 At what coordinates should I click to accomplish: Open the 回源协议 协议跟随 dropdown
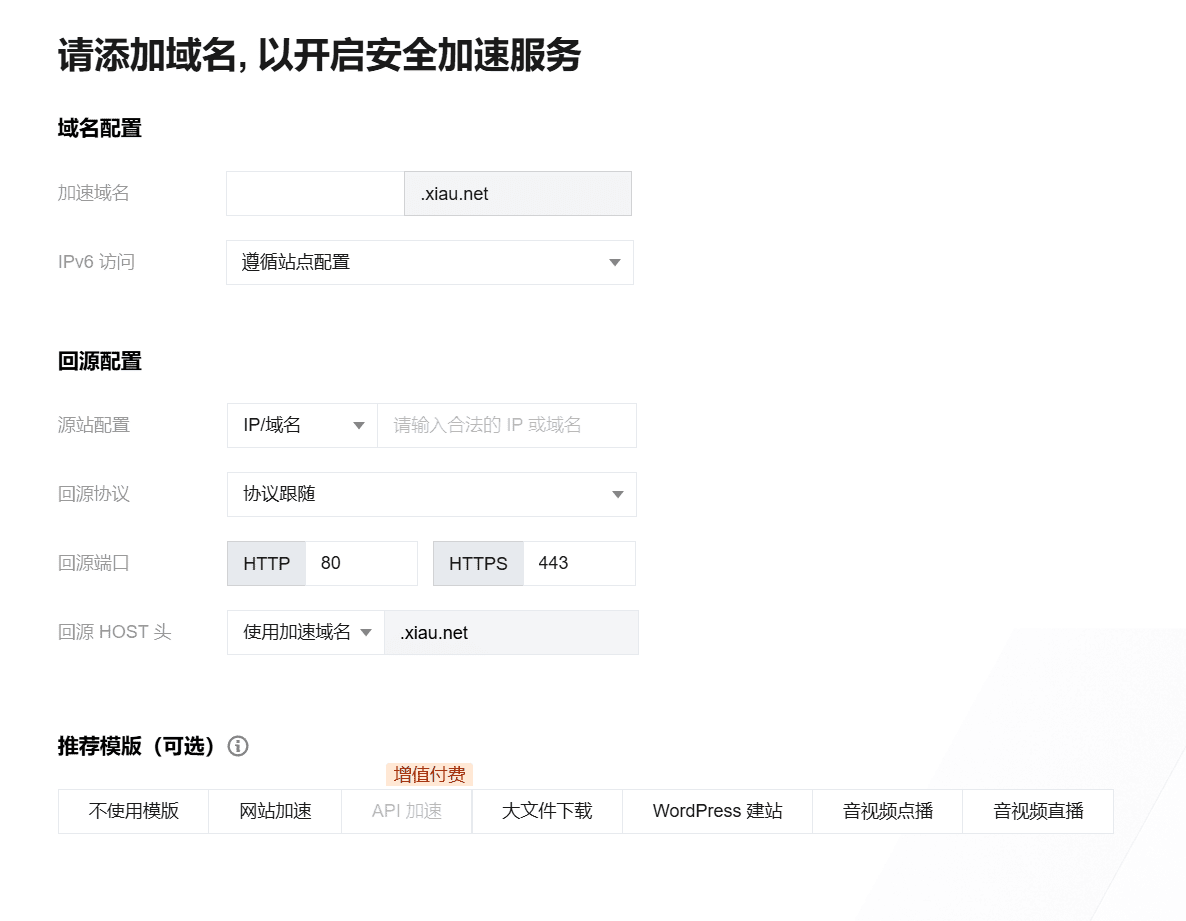[431, 495]
